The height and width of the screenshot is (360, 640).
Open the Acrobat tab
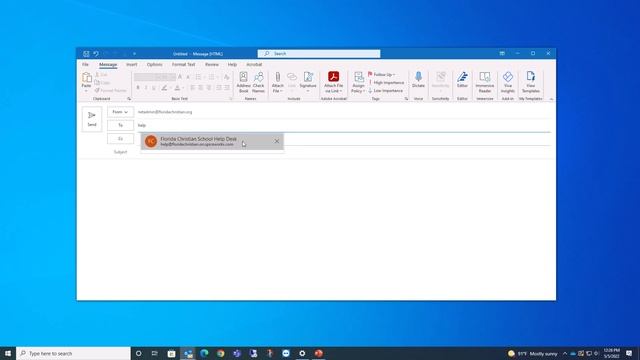[x=254, y=64]
